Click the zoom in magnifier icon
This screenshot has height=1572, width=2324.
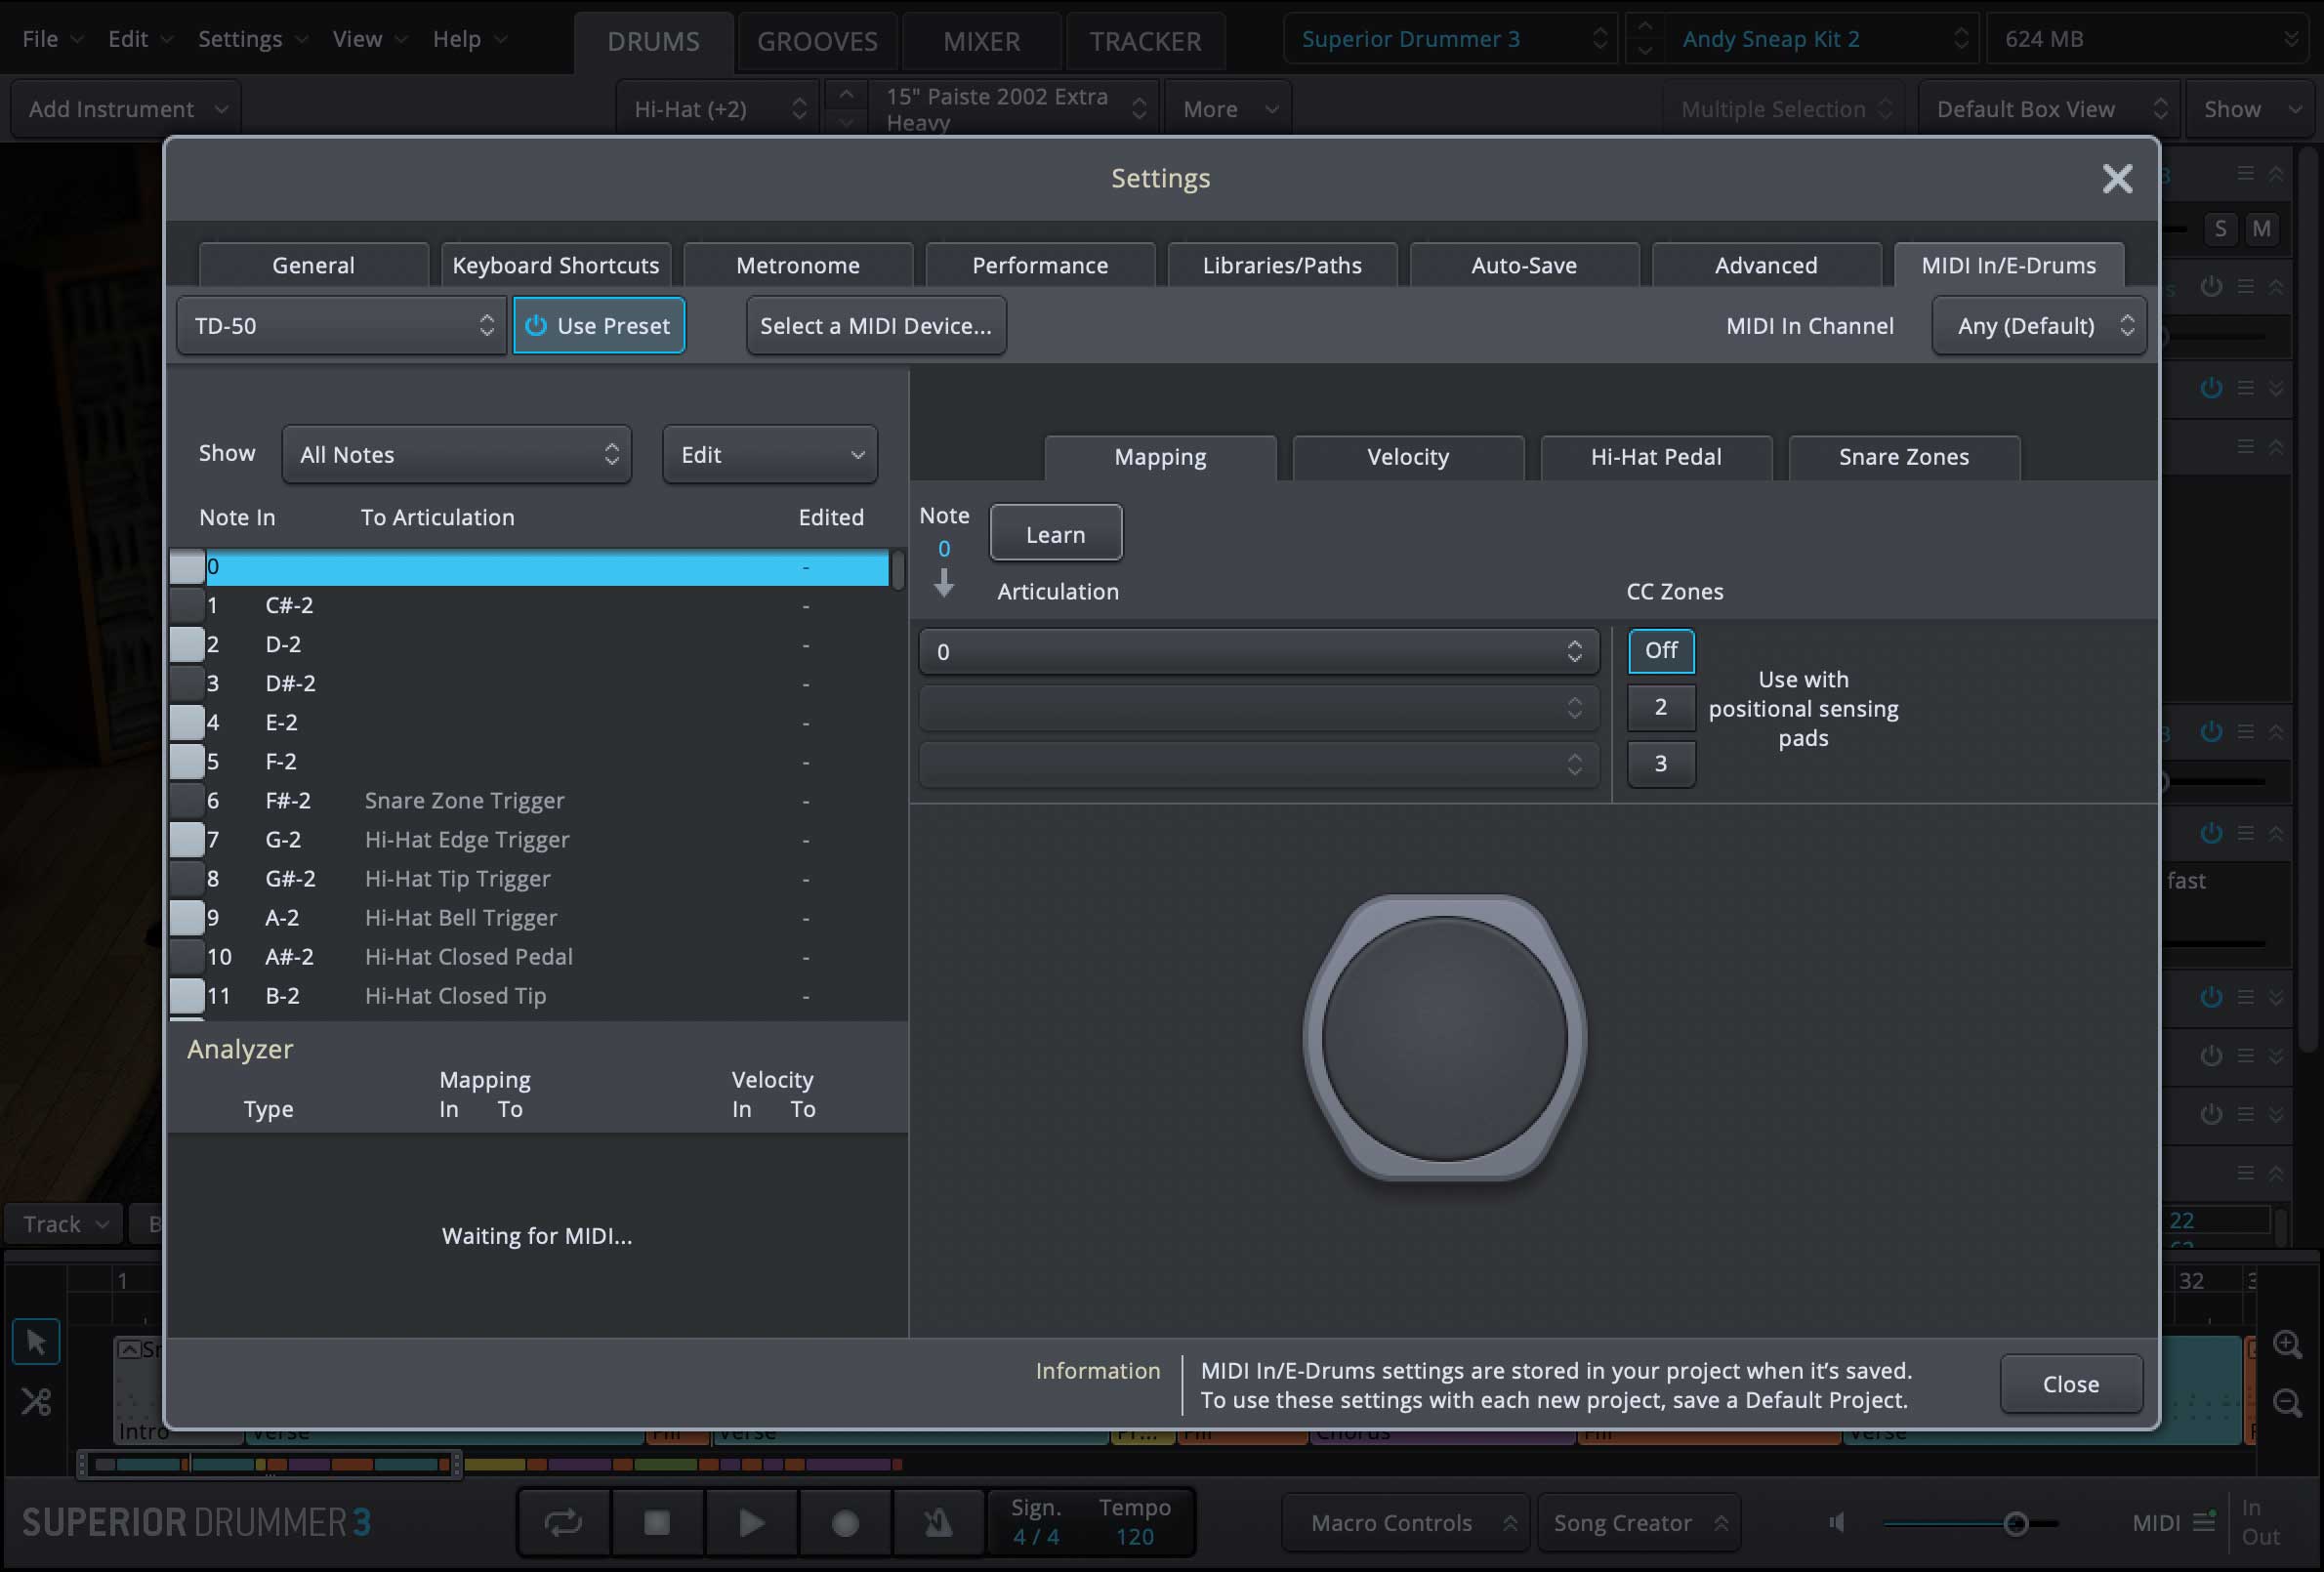coord(2287,1344)
